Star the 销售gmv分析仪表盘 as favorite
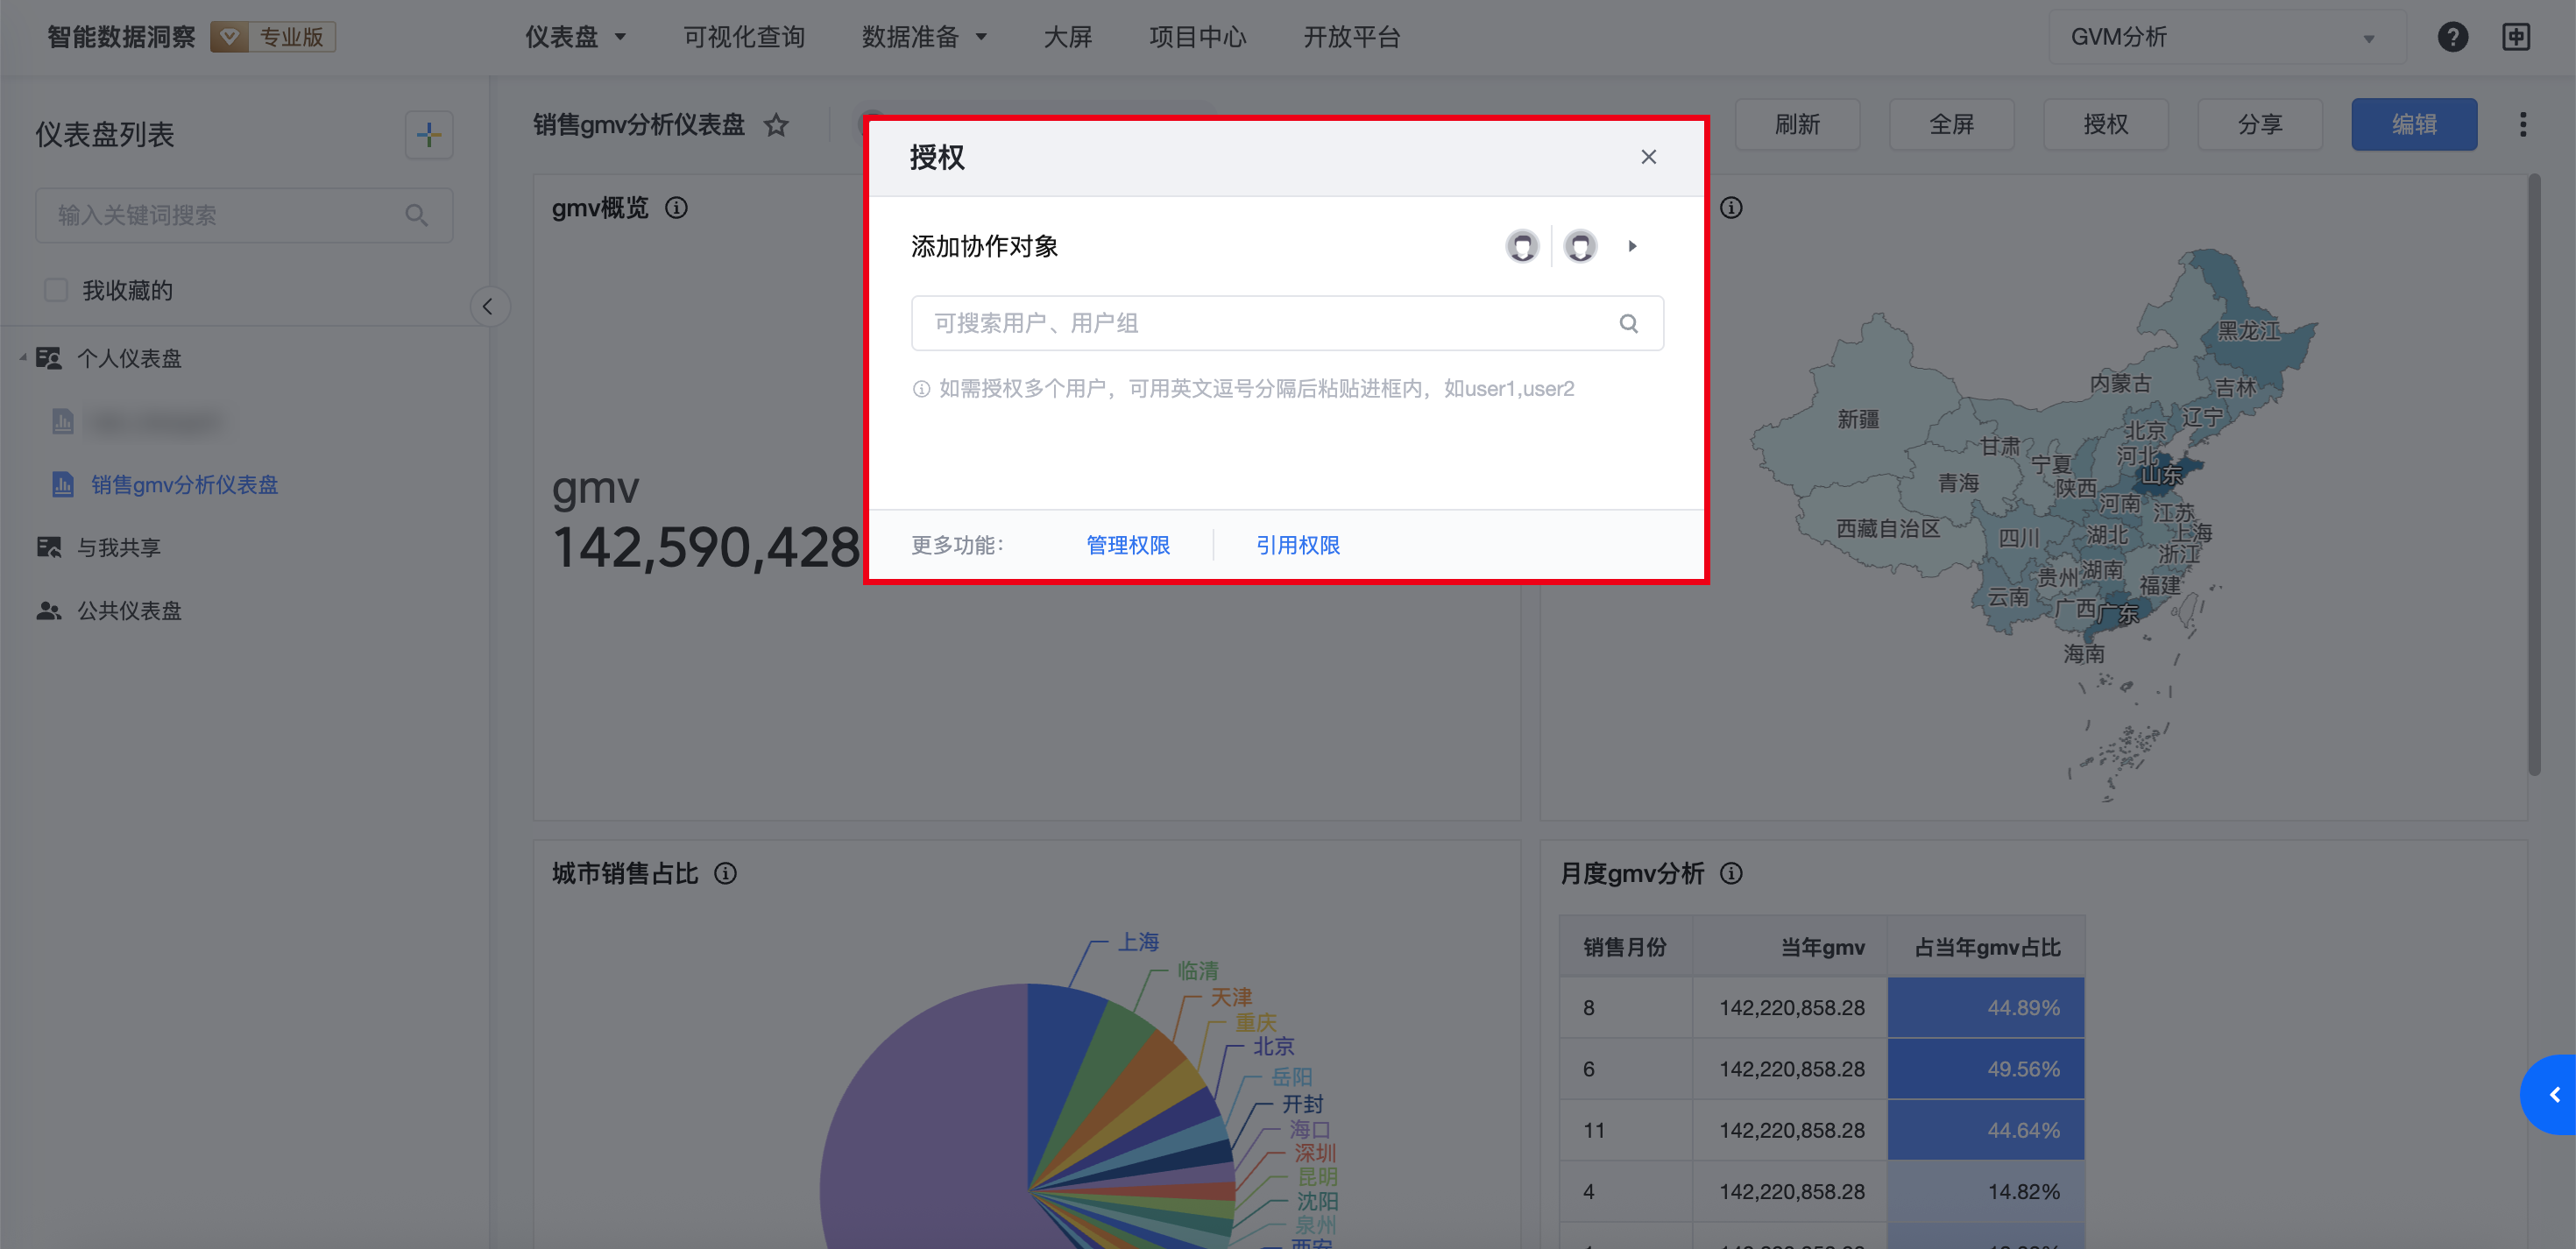Image resolution: width=2576 pixels, height=1249 pixels. (x=776, y=125)
